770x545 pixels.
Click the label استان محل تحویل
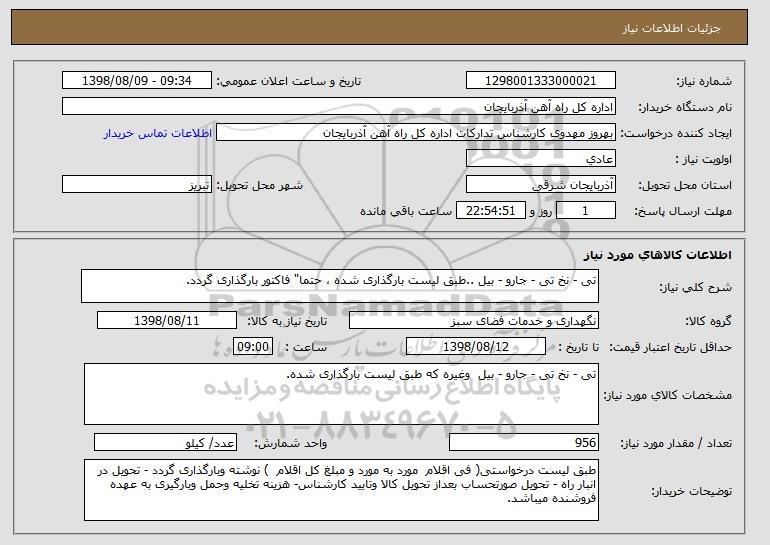tap(685, 185)
